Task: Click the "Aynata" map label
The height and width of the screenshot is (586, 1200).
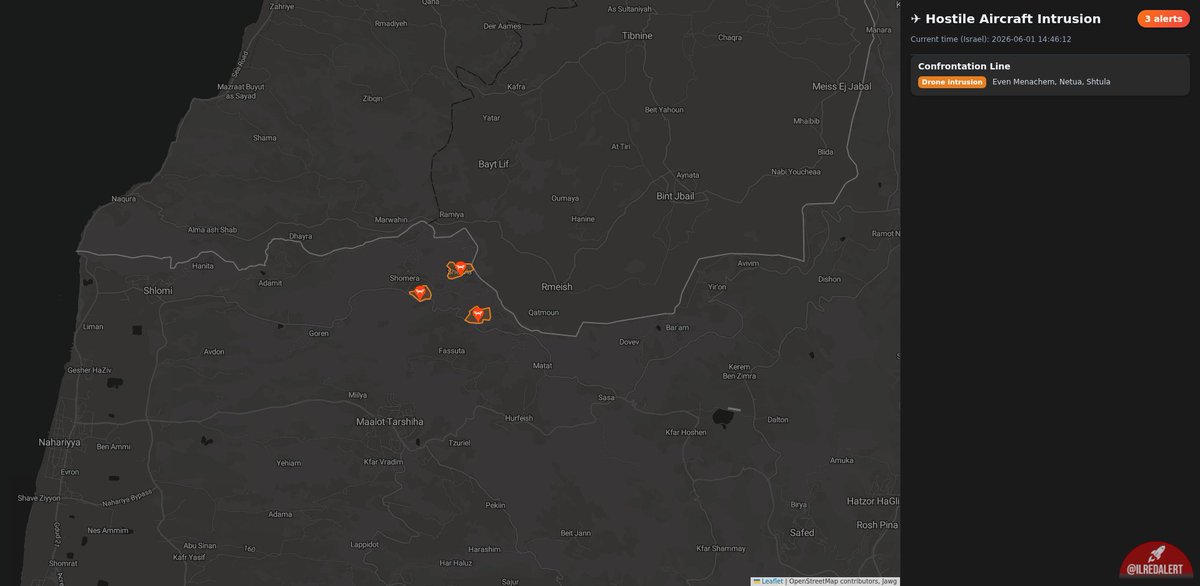Action: [688, 175]
